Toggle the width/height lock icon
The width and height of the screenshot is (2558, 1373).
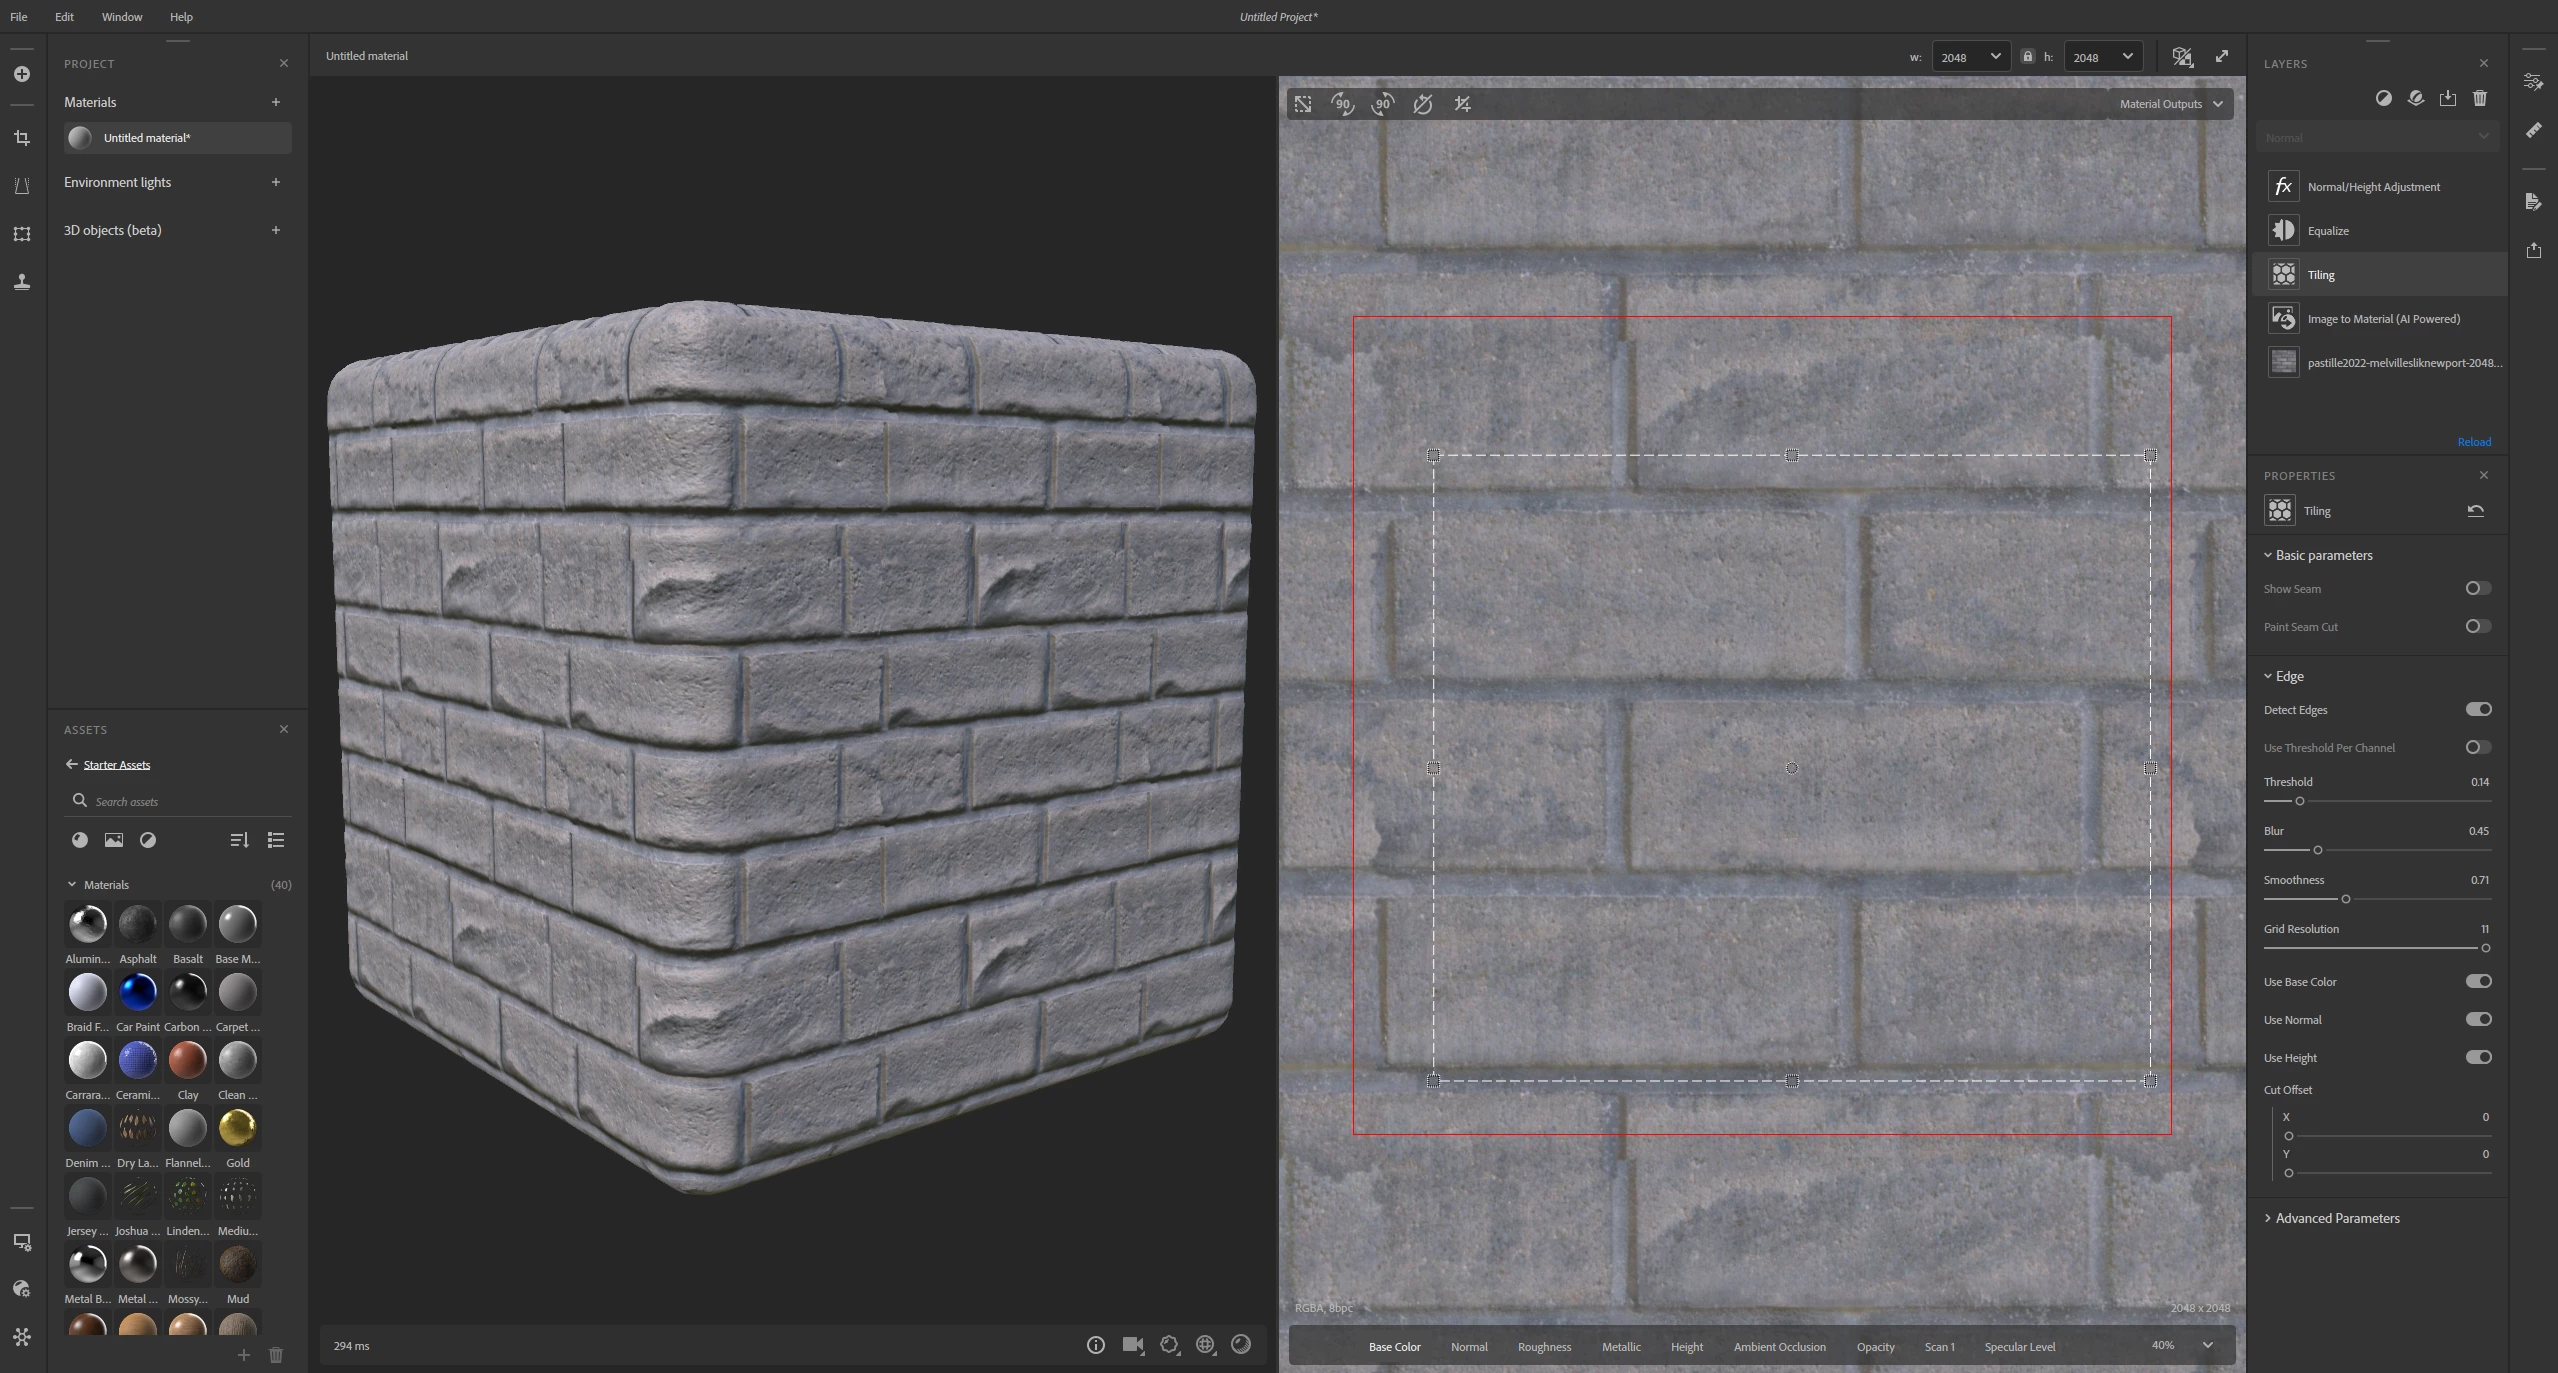2027,57
